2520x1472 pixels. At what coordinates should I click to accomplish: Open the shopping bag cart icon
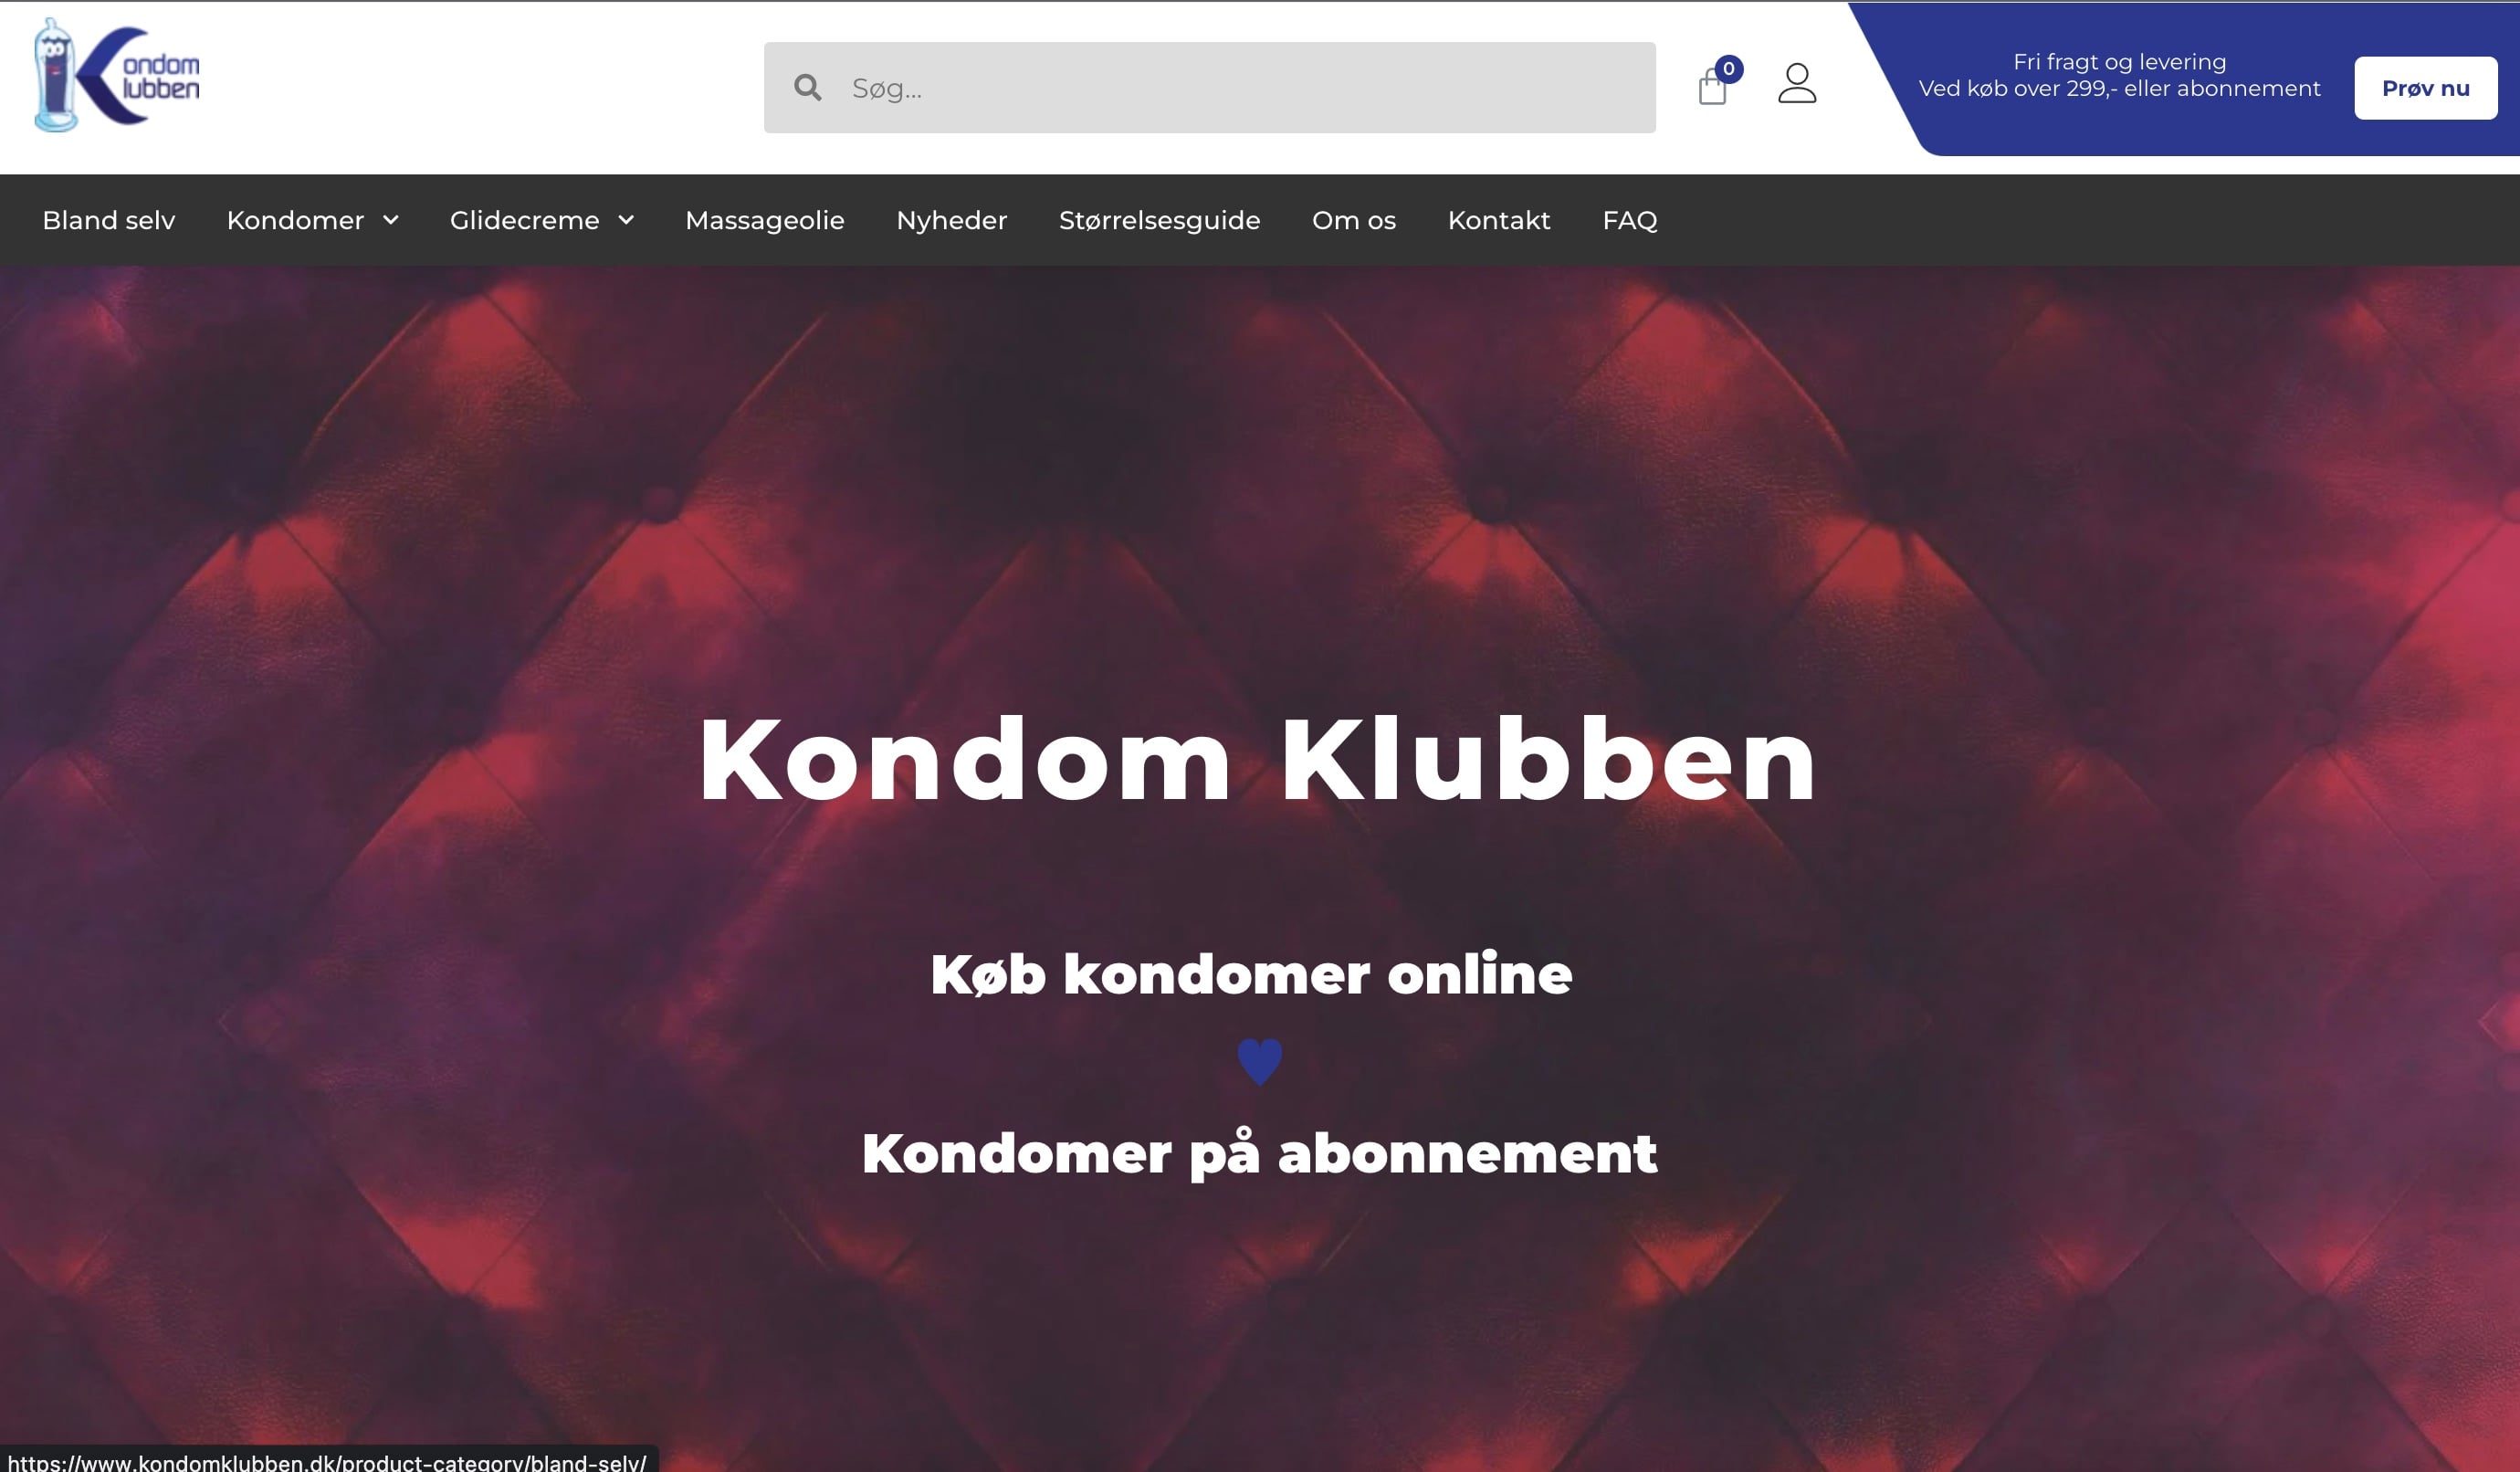[x=1712, y=88]
